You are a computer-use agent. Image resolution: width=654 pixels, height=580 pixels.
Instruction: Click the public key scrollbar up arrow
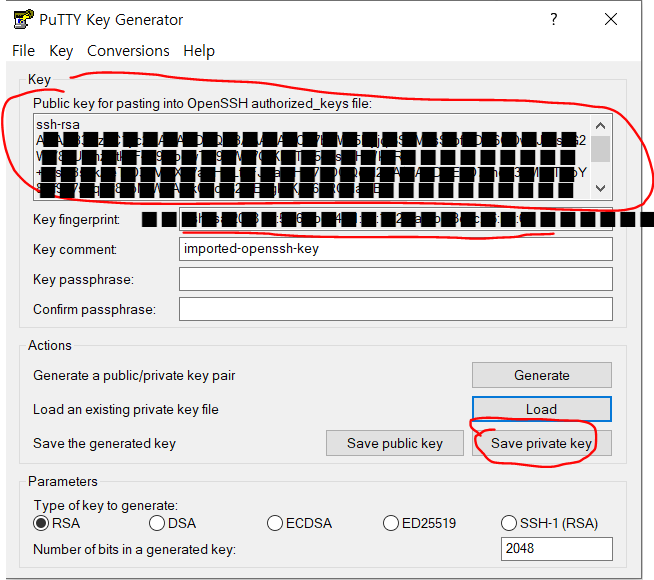point(601,126)
